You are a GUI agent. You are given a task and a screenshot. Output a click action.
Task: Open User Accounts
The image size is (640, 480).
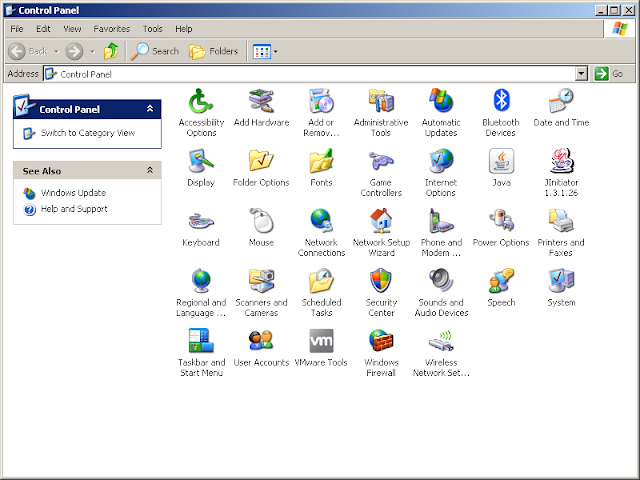click(261, 347)
